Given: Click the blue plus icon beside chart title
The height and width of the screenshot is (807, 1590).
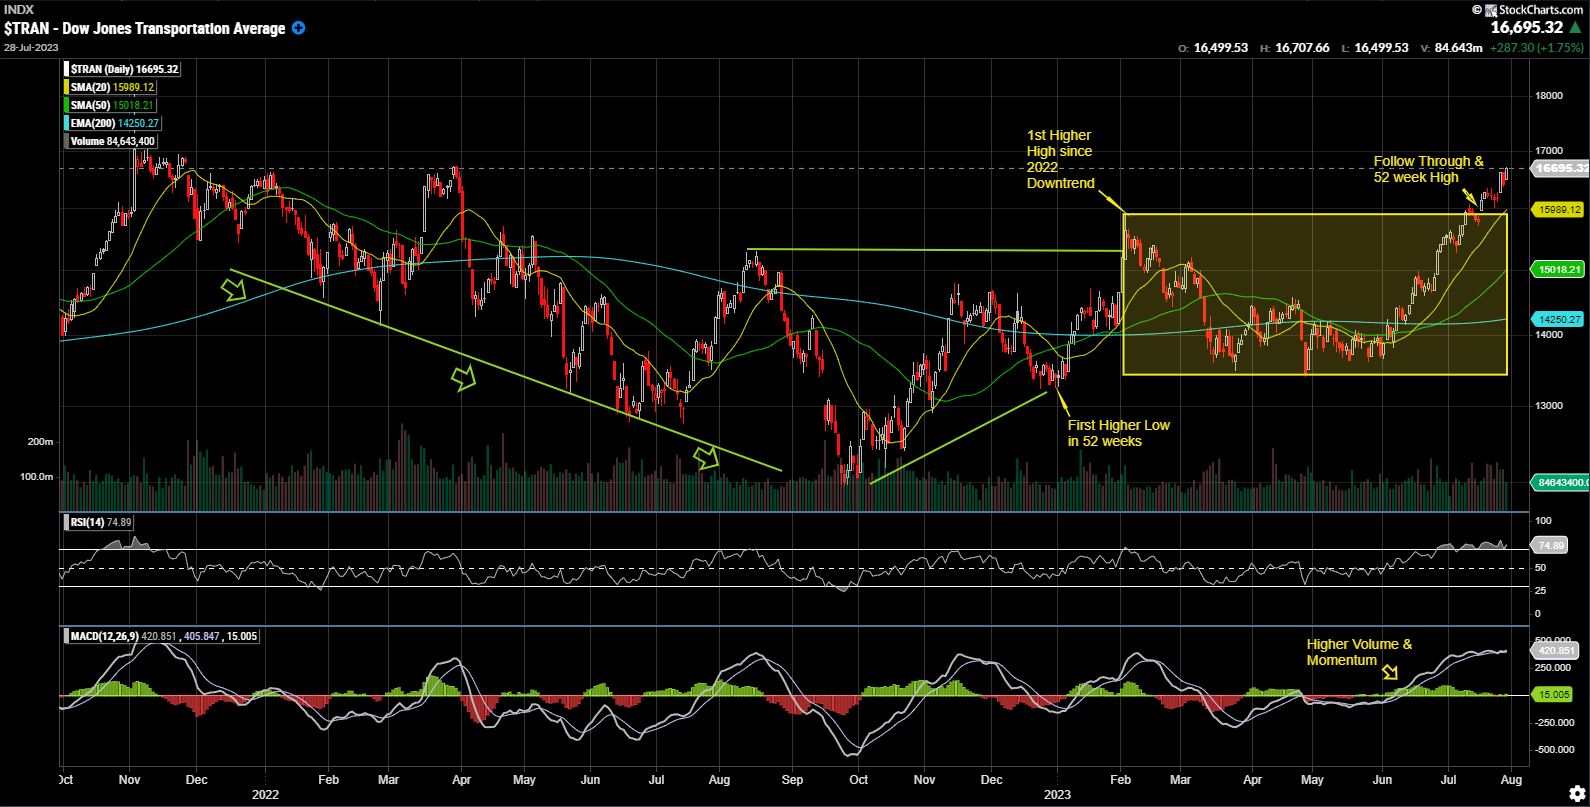Looking at the screenshot, I should click(x=298, y=28).
